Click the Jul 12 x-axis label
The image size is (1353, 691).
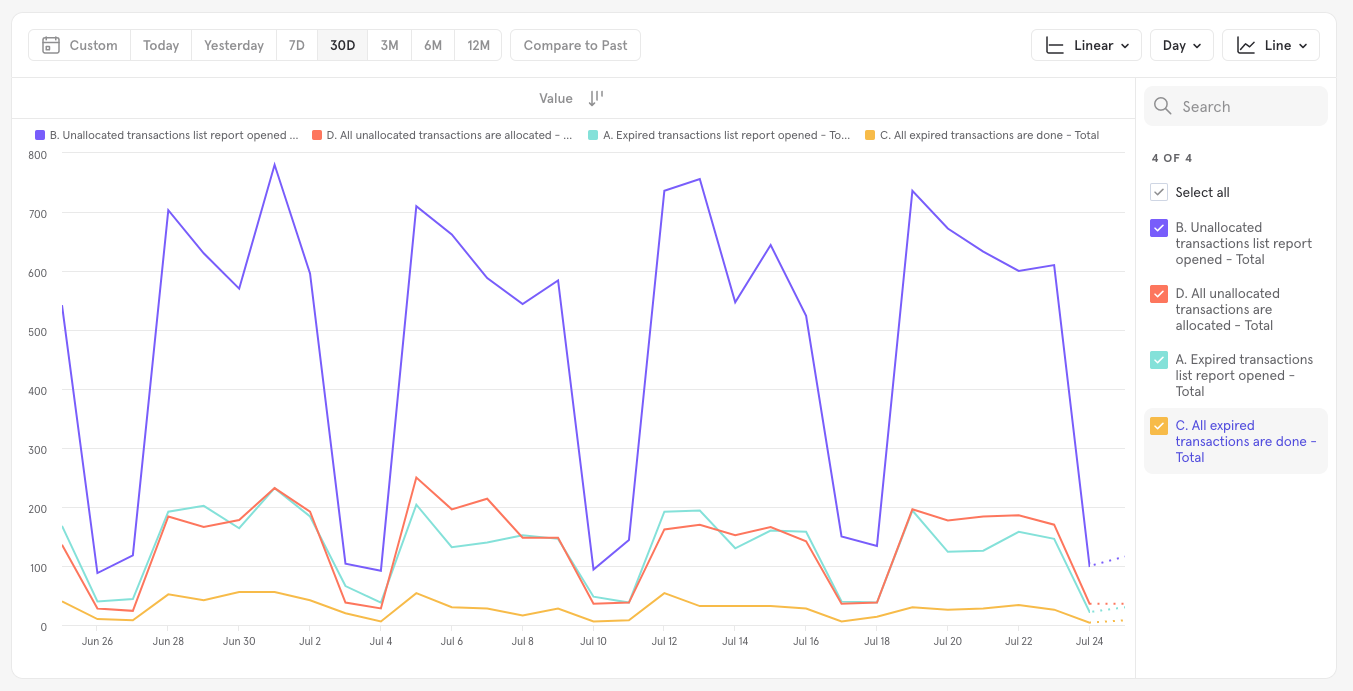point(665,642)
